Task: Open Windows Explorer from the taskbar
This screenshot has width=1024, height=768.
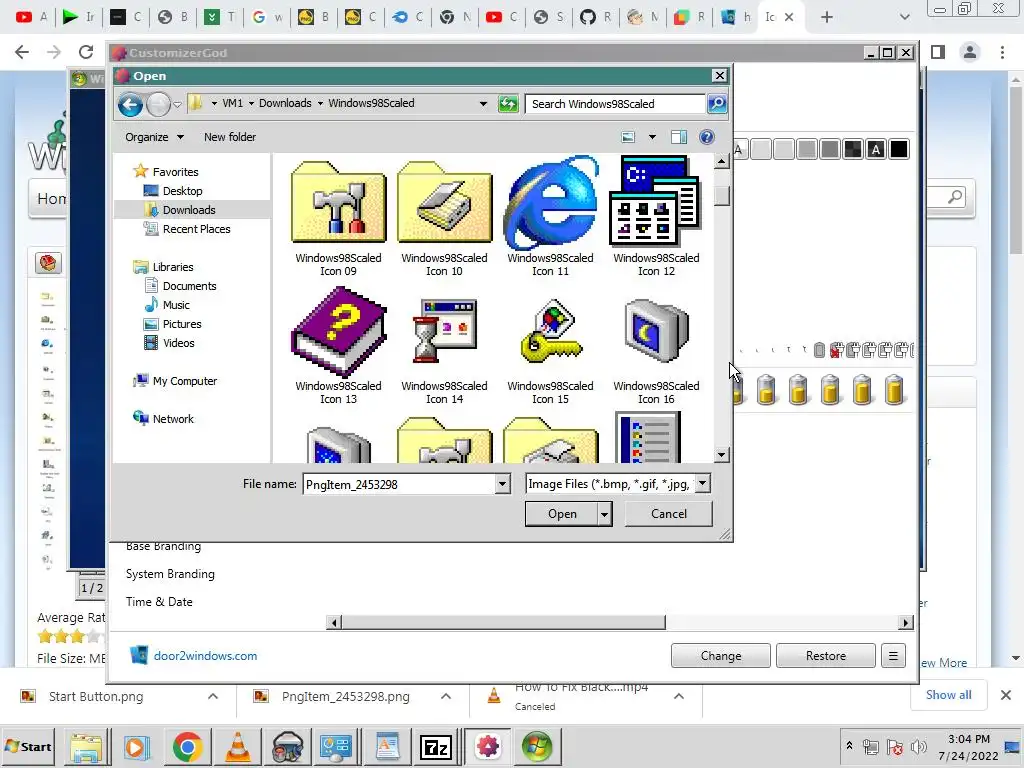Action: click(86, 746)
